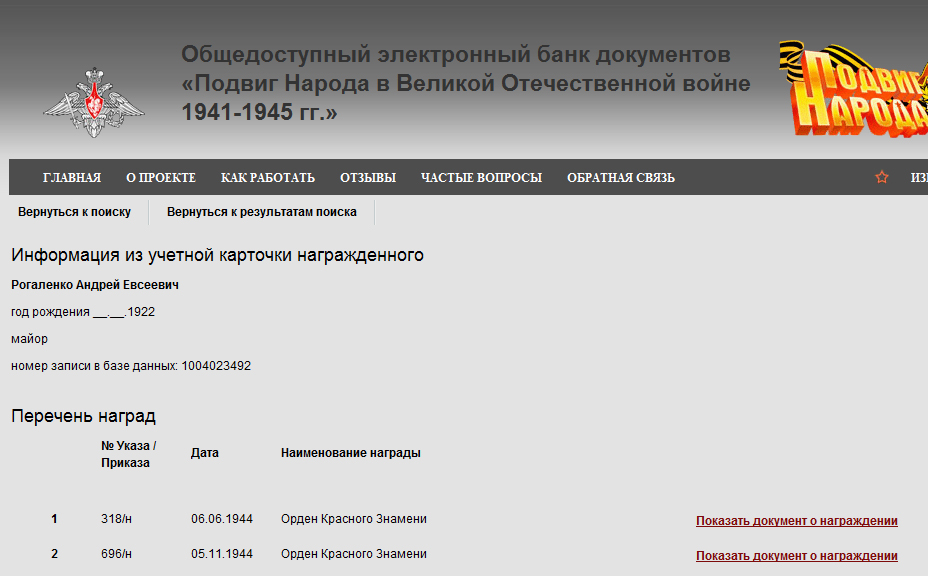
Task: Show award document for order 318/н
Action: 796,521
